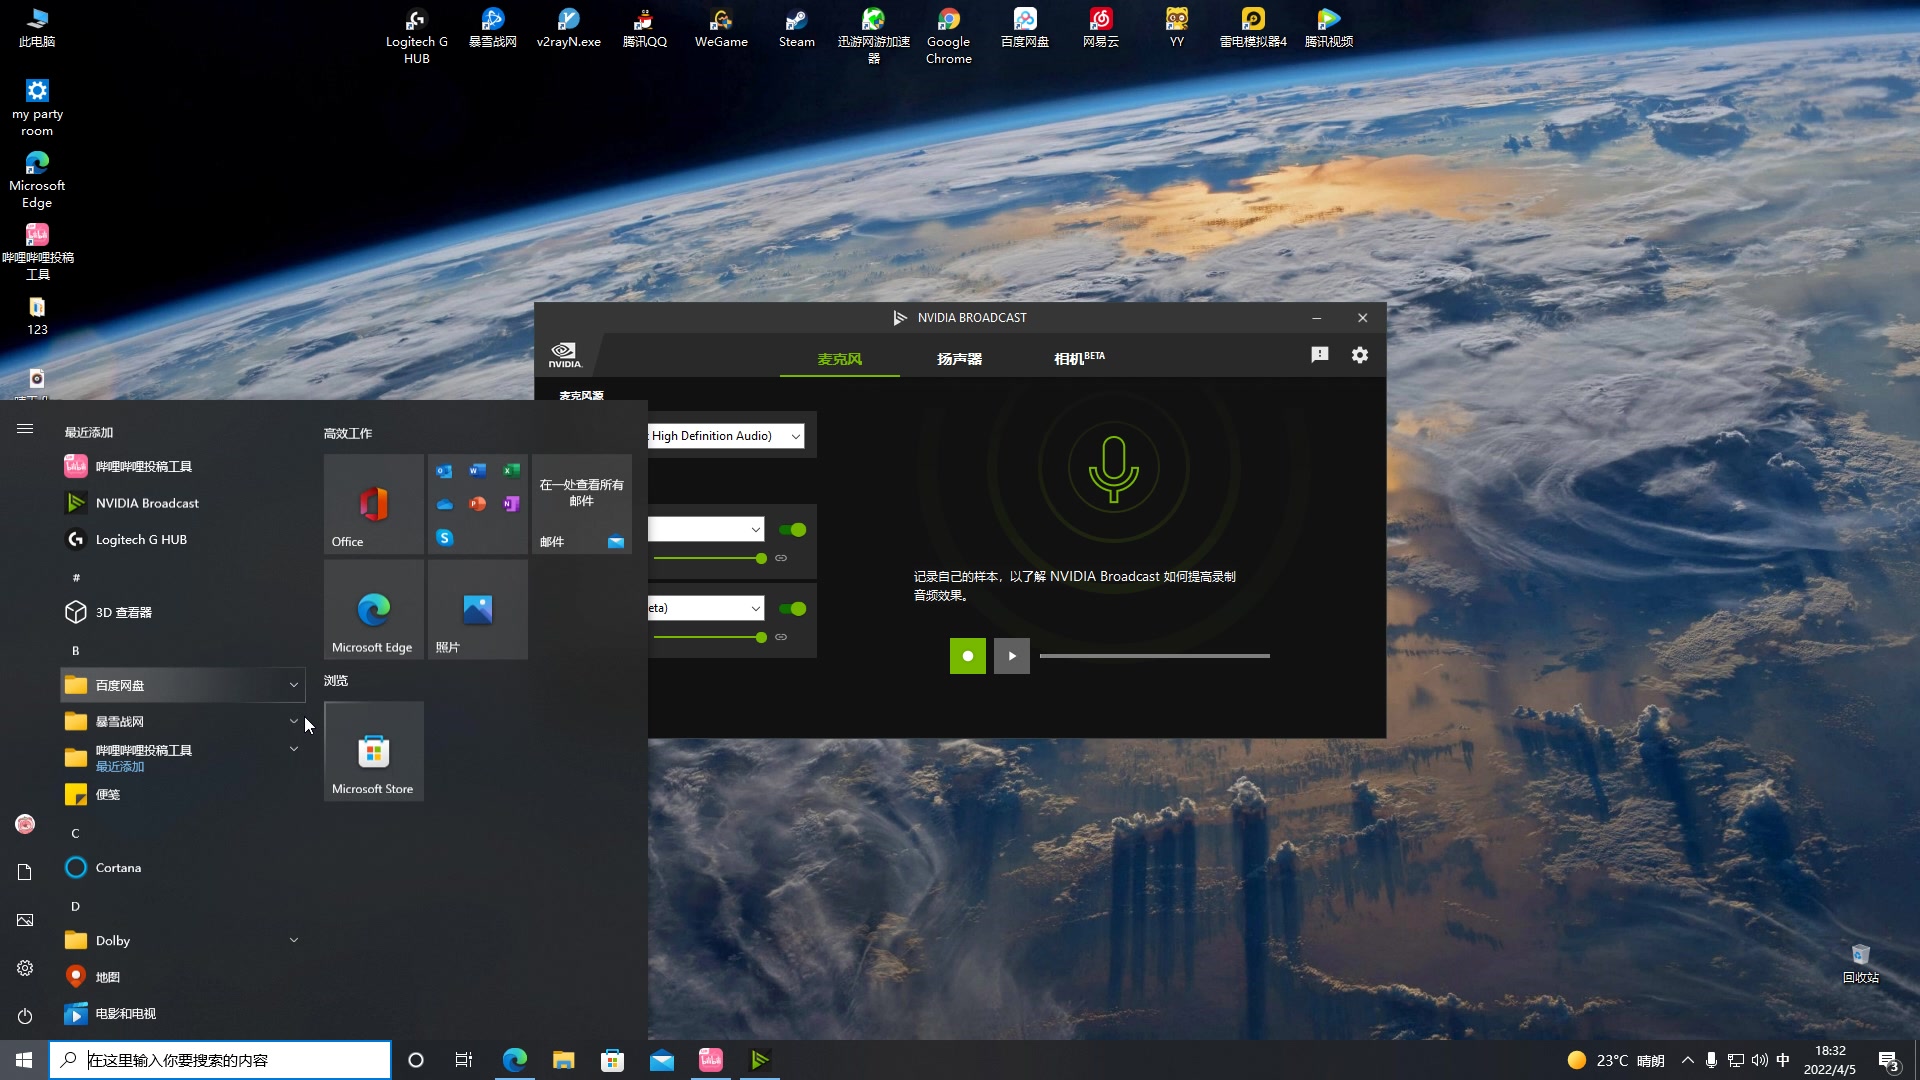The image size is (1920, 1080).
Task: Click link icon beside second effect slider
Action: click(781, 637)
